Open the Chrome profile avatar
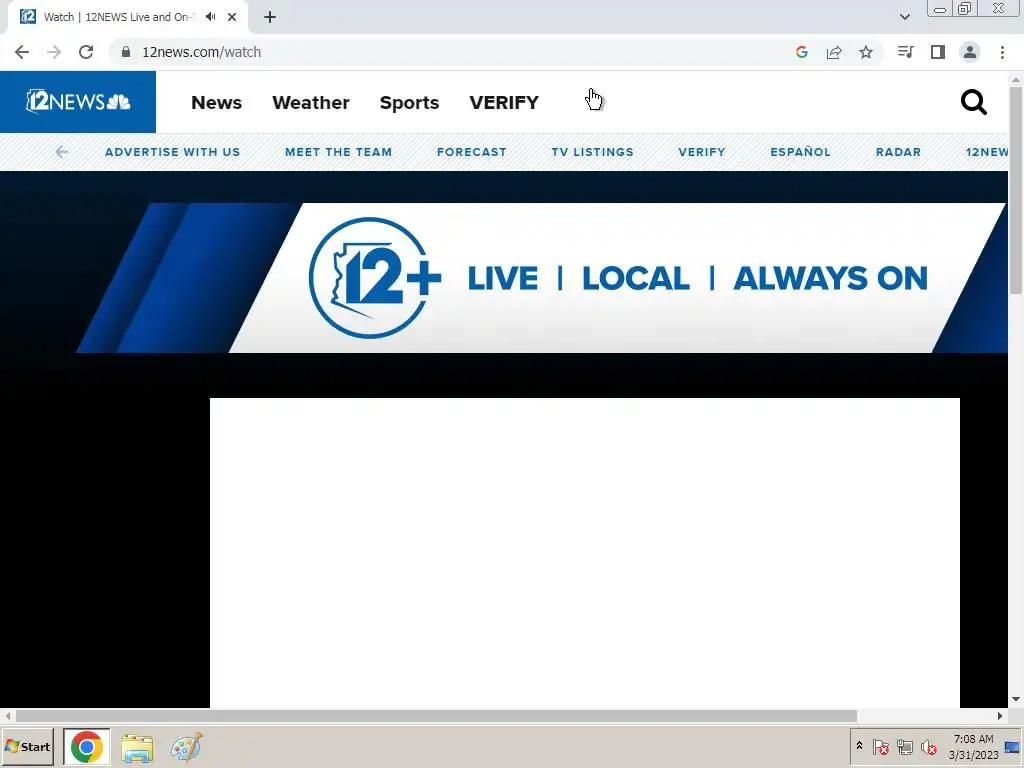The image size is (1024, 768). point(970,52)
